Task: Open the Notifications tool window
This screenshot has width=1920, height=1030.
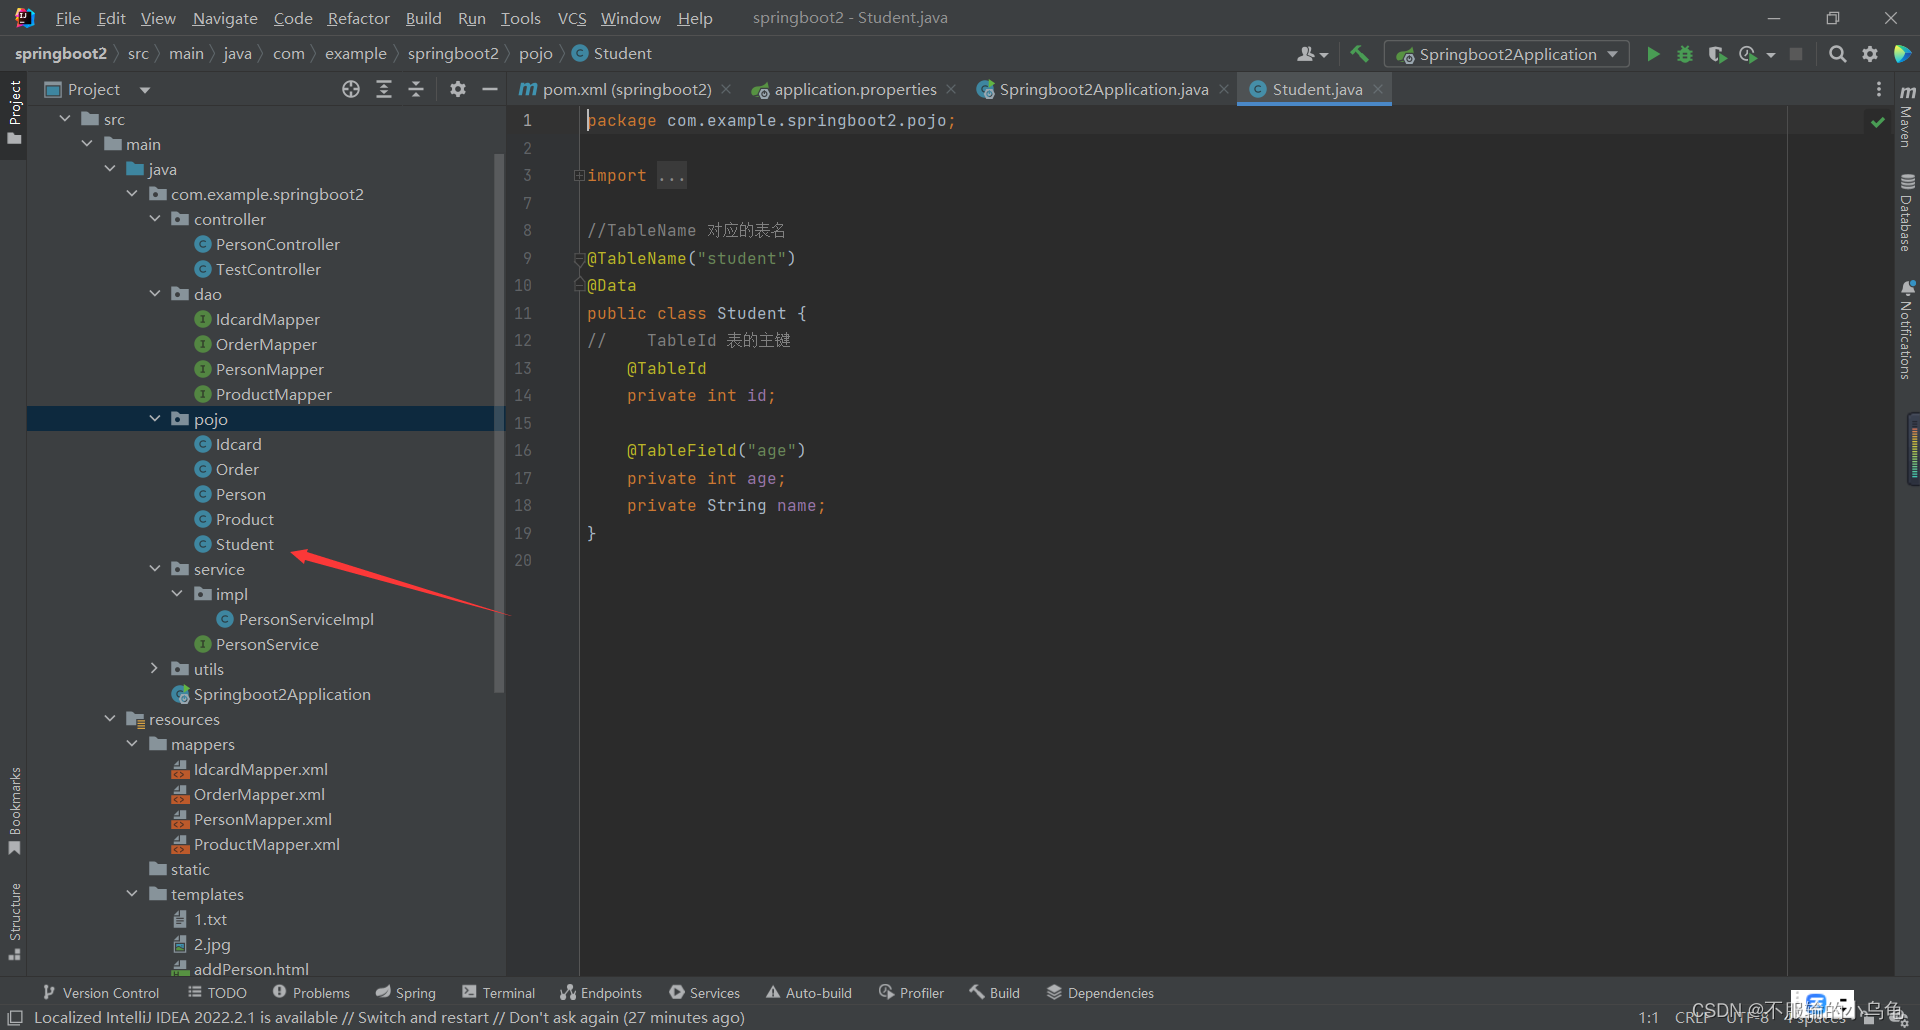Action: point(1907,330)
